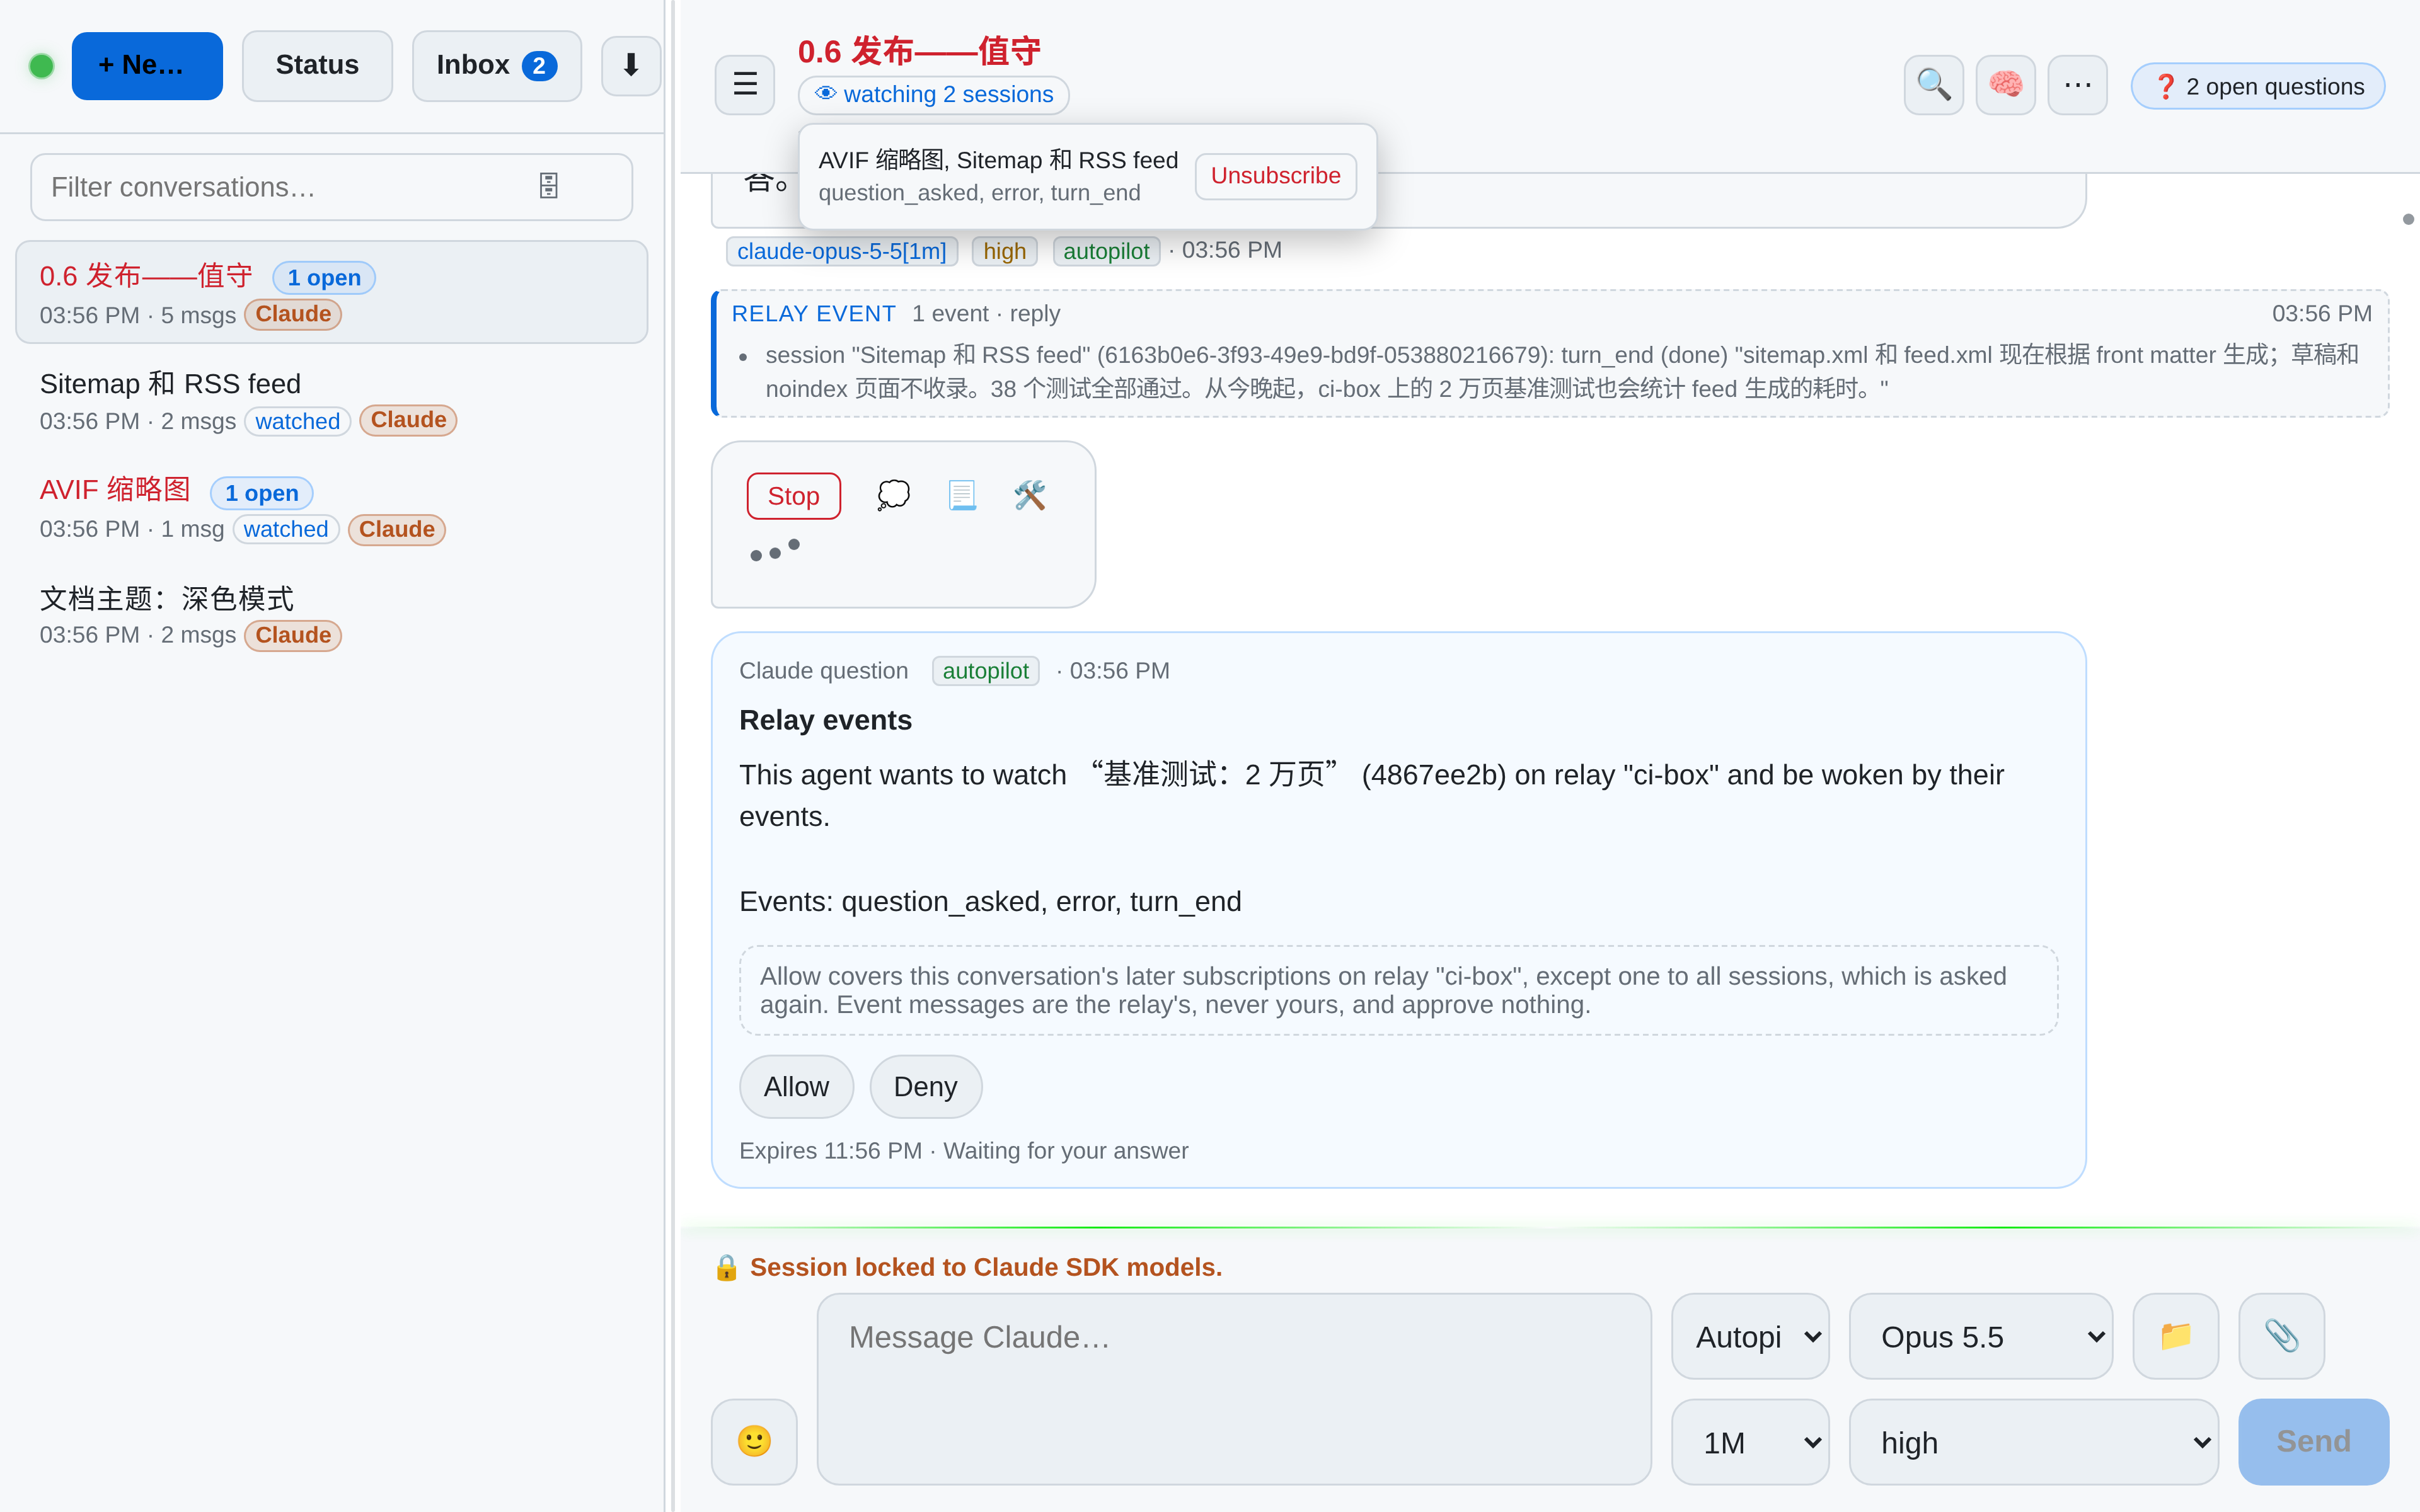Click the Send button

click(x=2313, y=1441)
